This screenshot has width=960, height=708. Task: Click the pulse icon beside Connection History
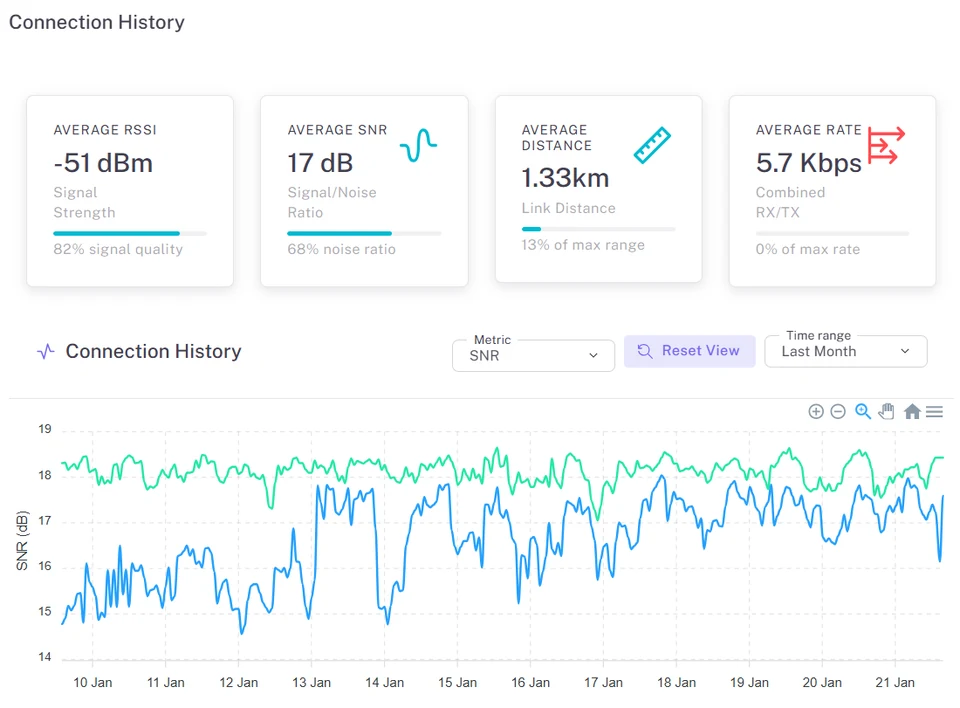pos(46,352)
